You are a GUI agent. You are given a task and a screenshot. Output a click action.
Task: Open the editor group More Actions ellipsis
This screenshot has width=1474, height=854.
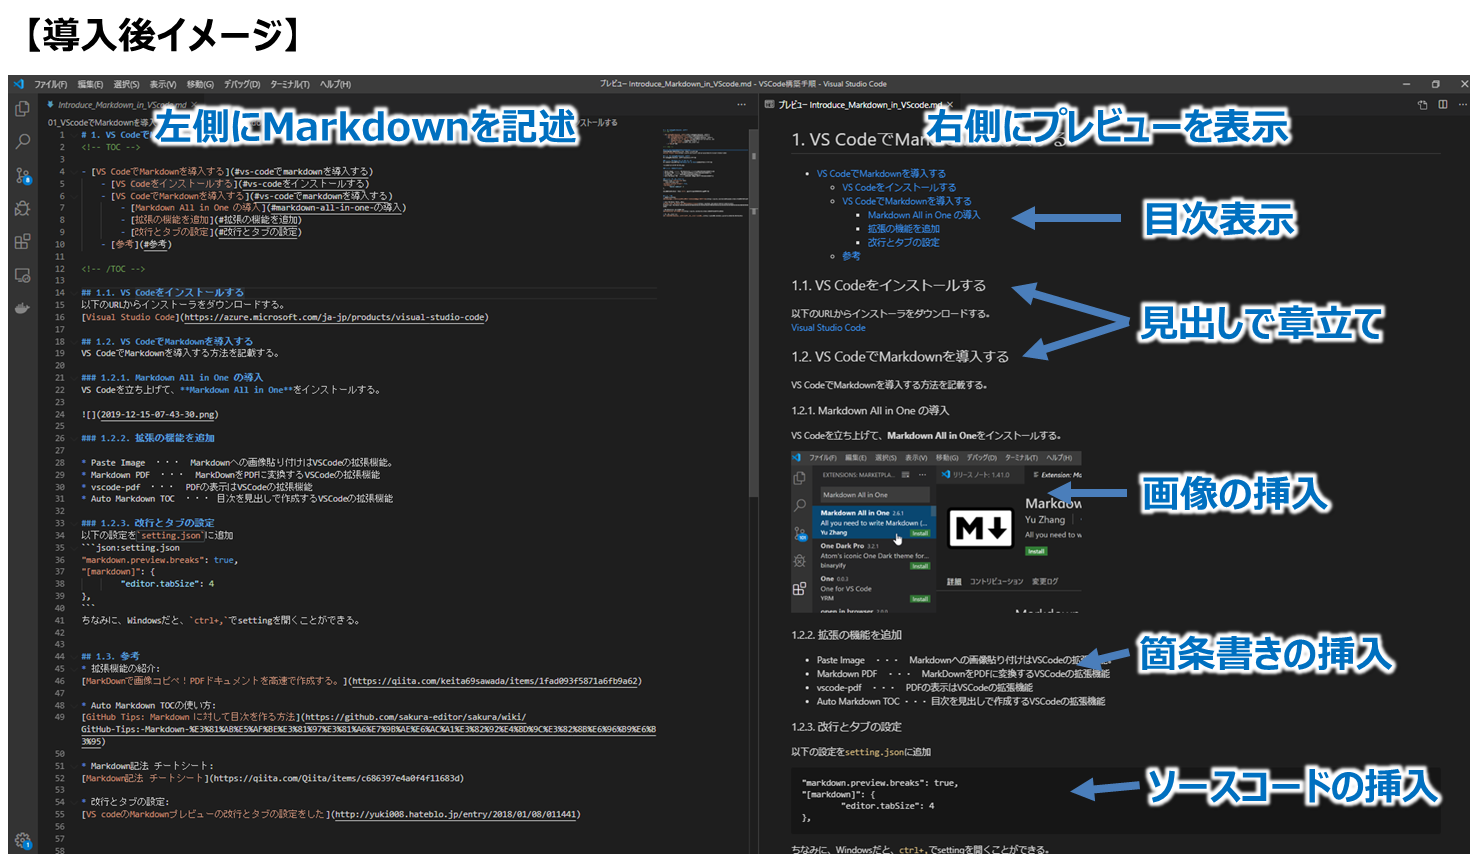[742, 104]
